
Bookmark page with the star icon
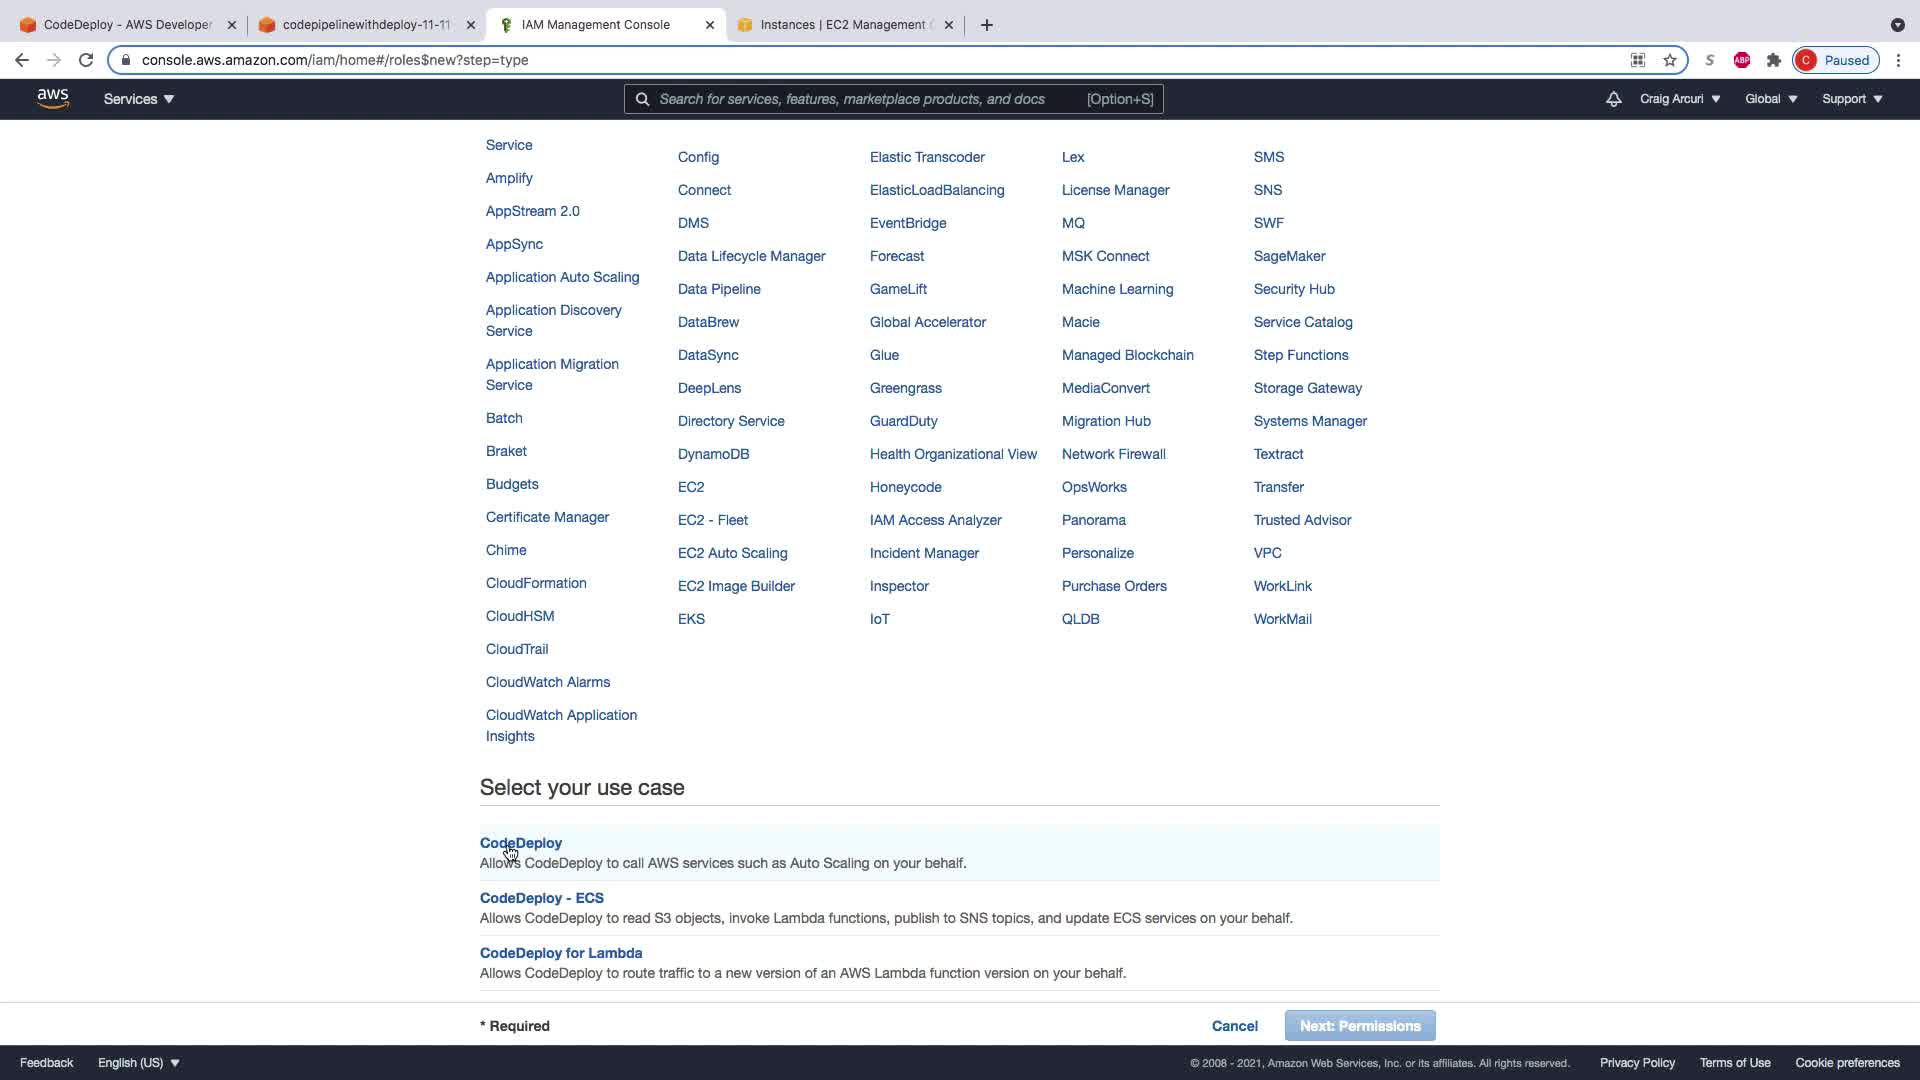click(x=1670, y=60)
